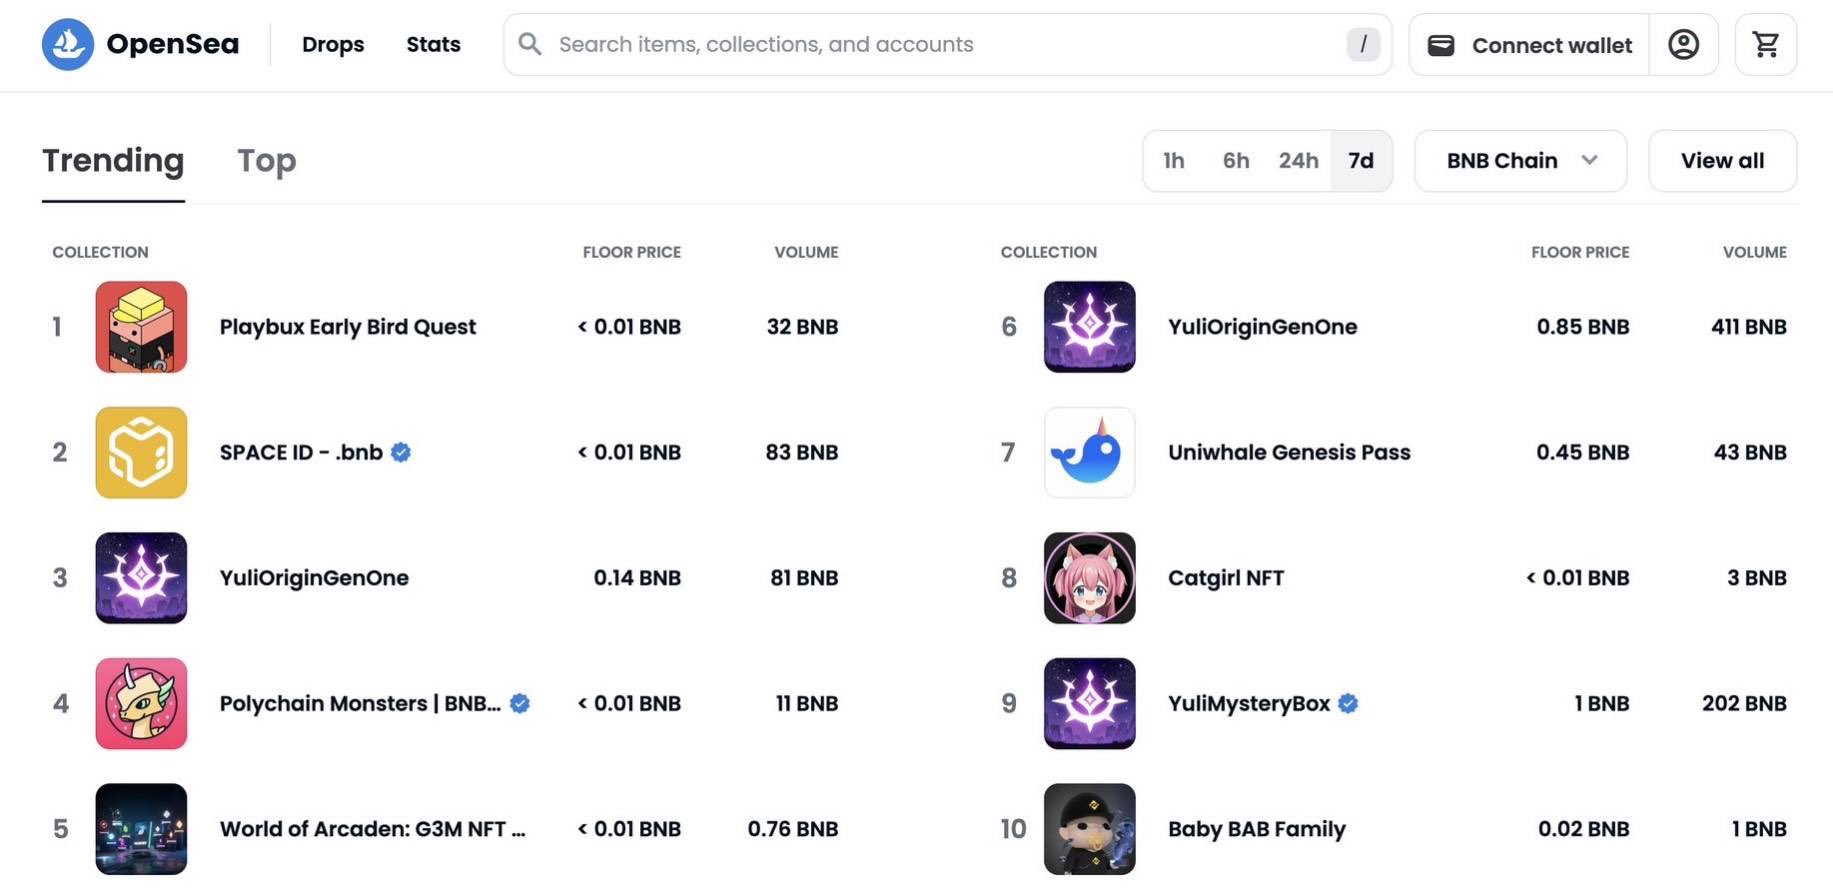Image resolution: width=1833 pixels, height=892 pixels.
Task: Focus the search items input field
Action: tap(947, 44)
